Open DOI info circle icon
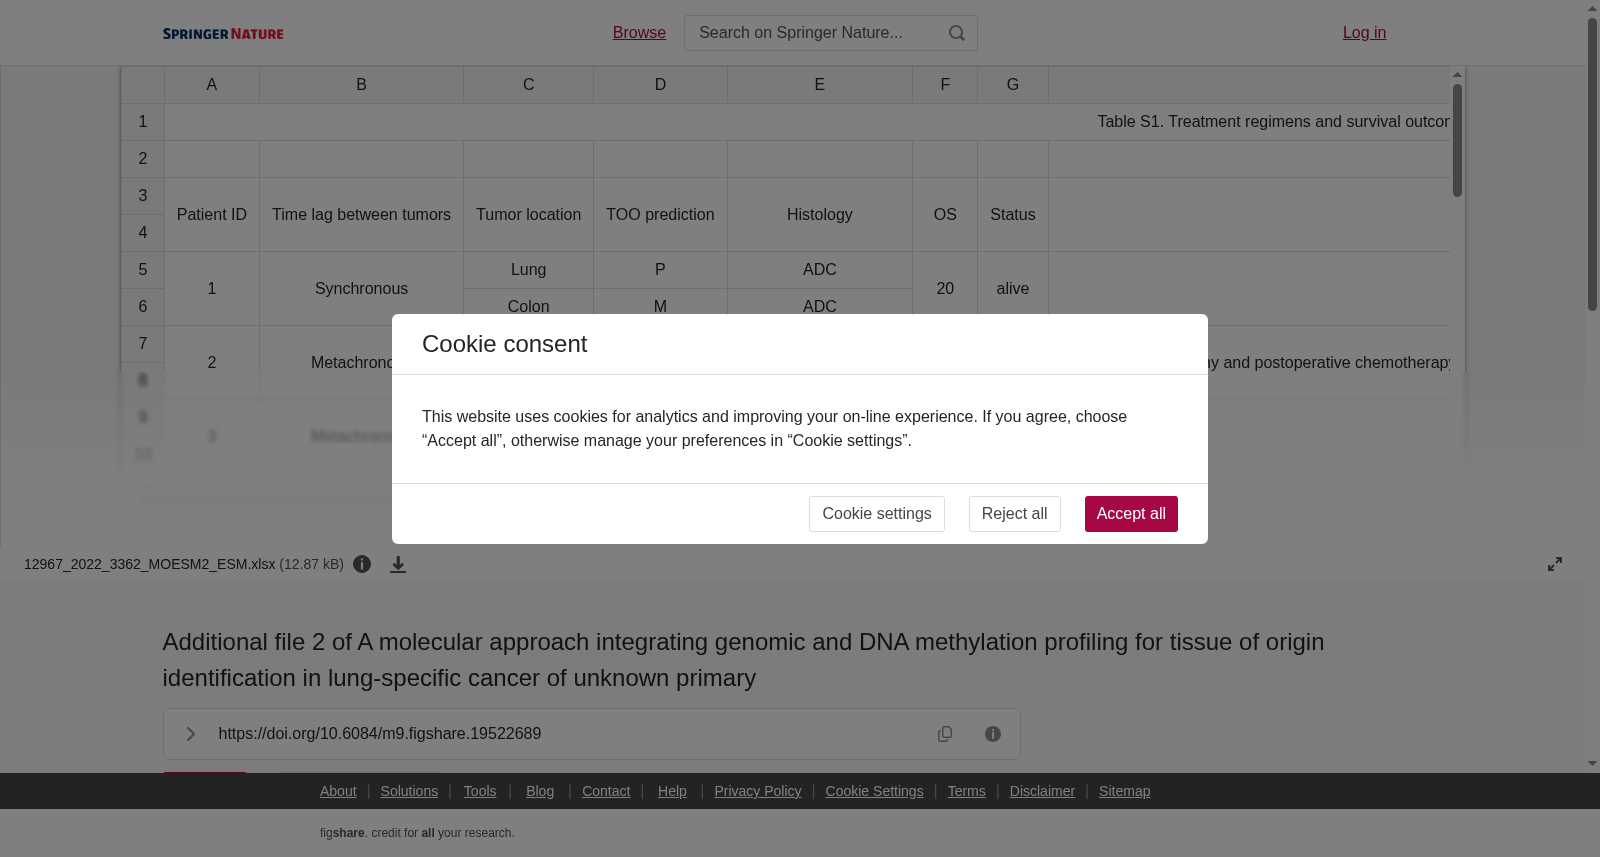Viewport: 1600px width, 857px height. pyautogui.click(x=993, y=734)
